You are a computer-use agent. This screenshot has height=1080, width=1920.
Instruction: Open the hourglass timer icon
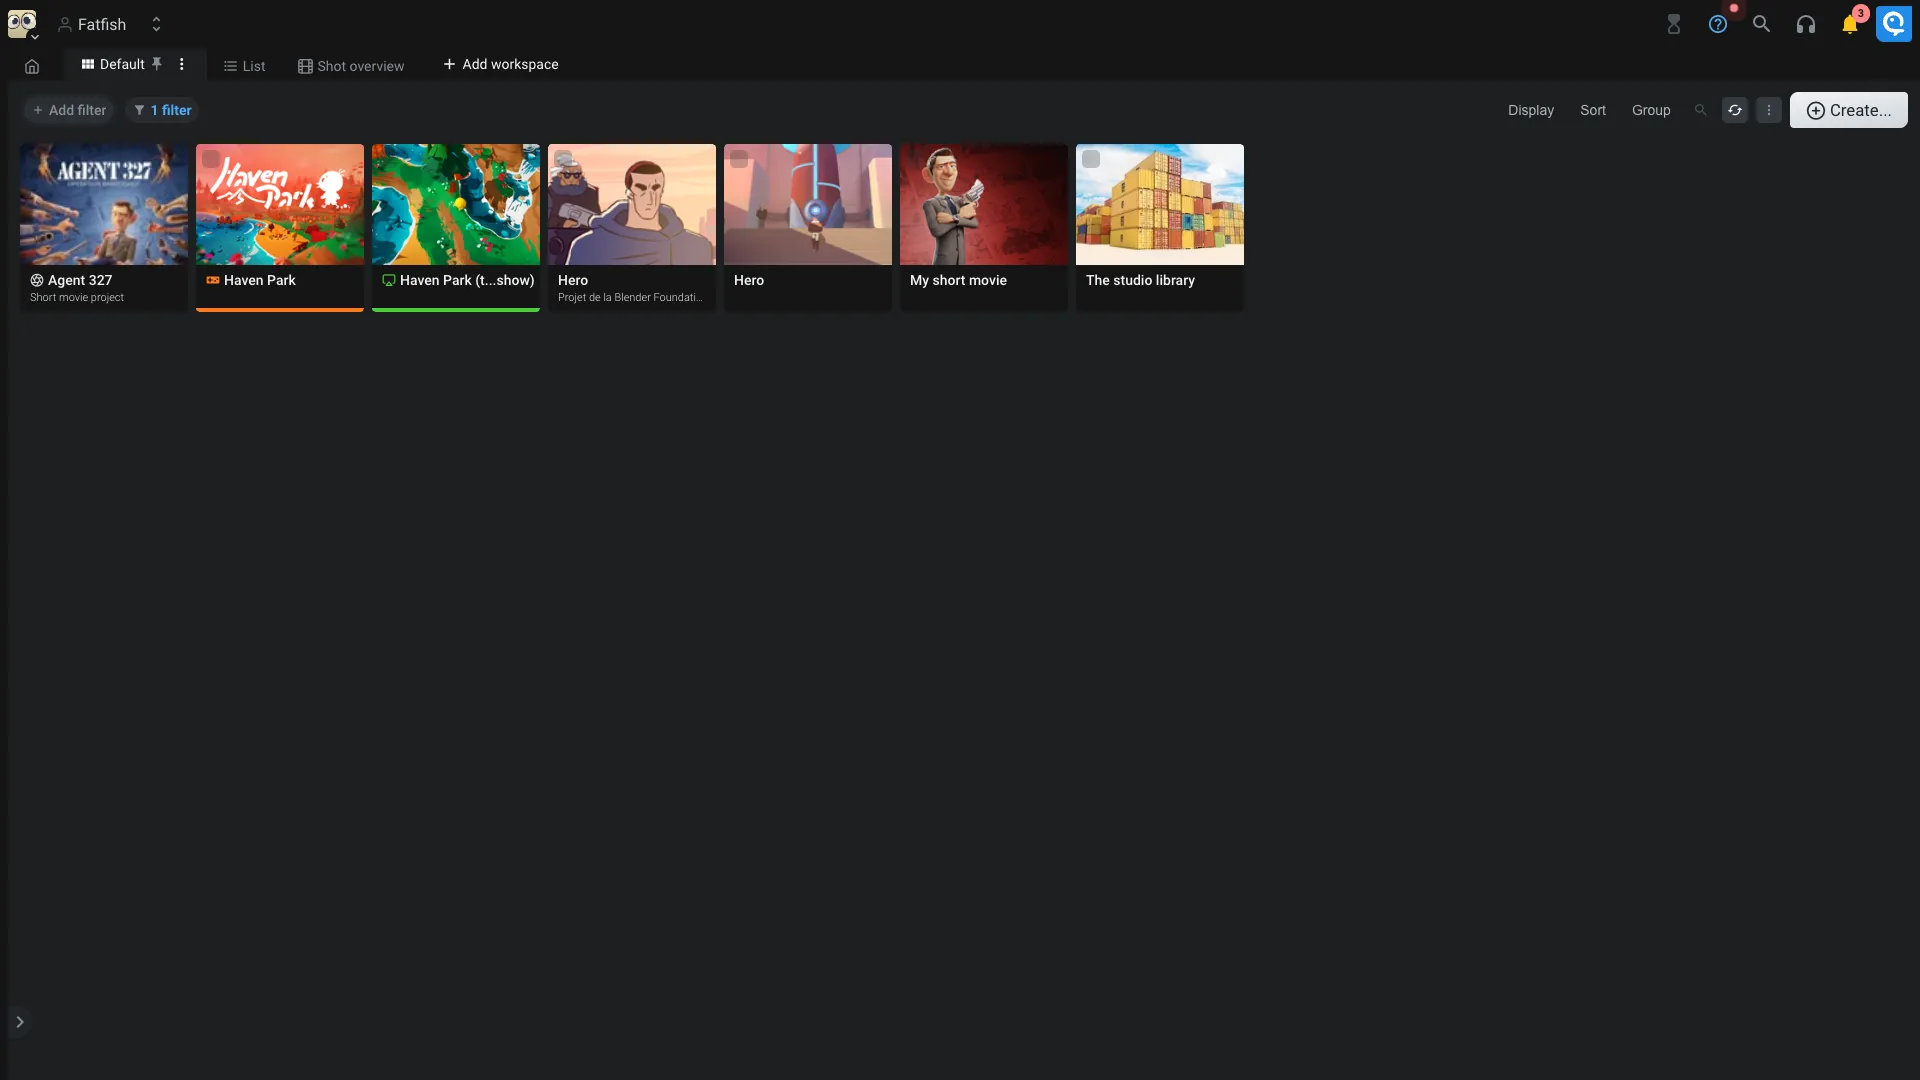[1673, 24]
